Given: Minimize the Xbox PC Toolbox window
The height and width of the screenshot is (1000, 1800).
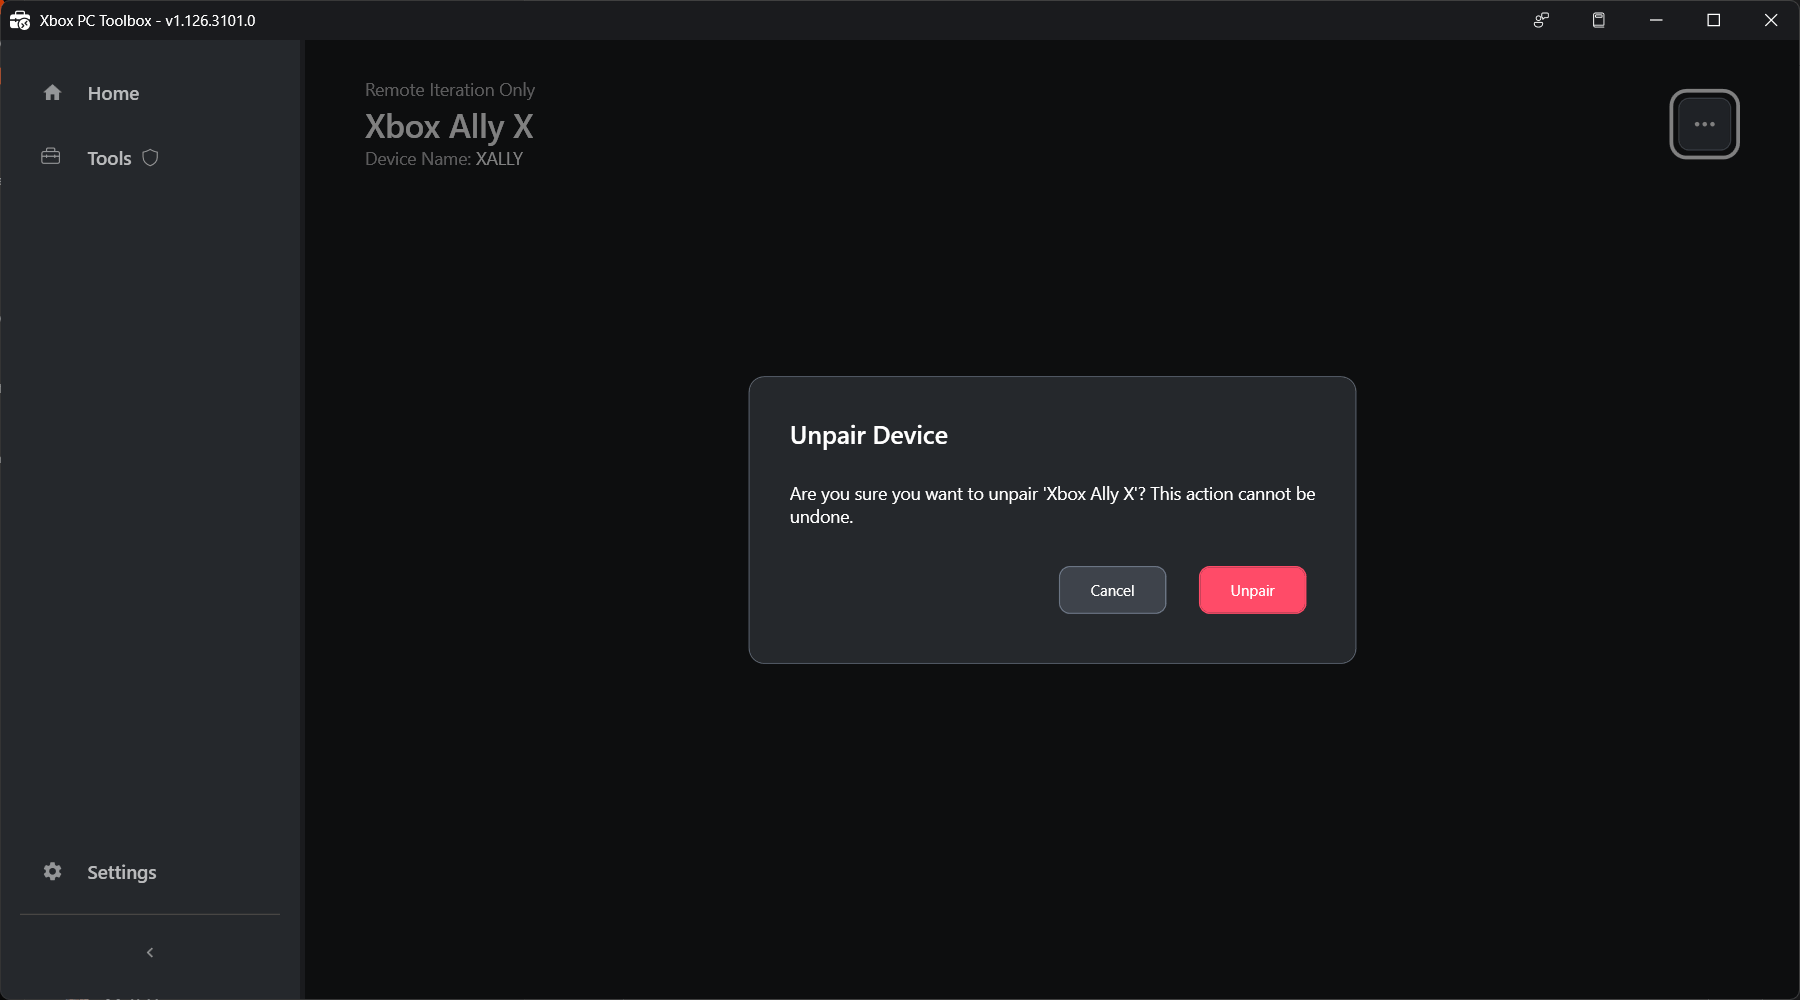Looking at the screenshot, I should [1656, 20].
